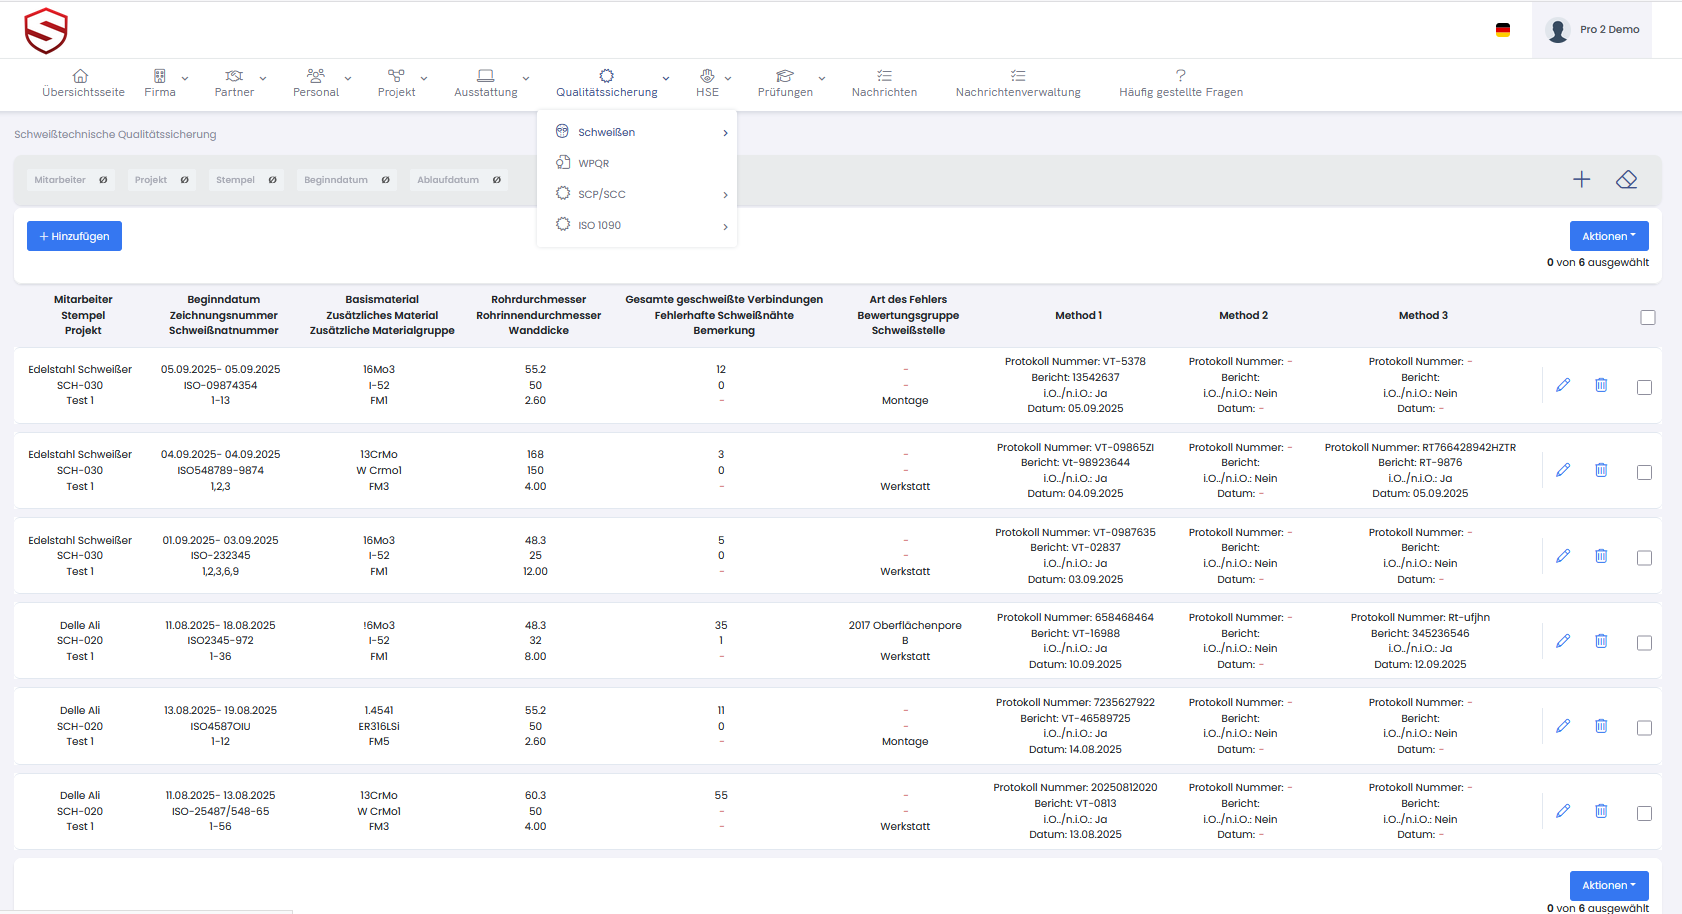Image resolution: width=1682 pixels, height=914 pixels.
Task: Select WPQR from the Qualitätssicherung menu
Action: click(593, 163)
